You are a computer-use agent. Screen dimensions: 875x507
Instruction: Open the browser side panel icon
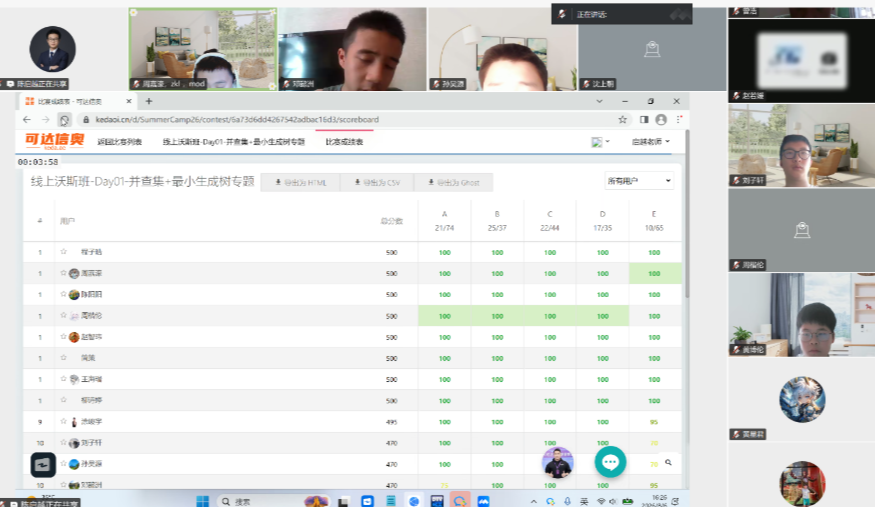(x=644, y=119)
